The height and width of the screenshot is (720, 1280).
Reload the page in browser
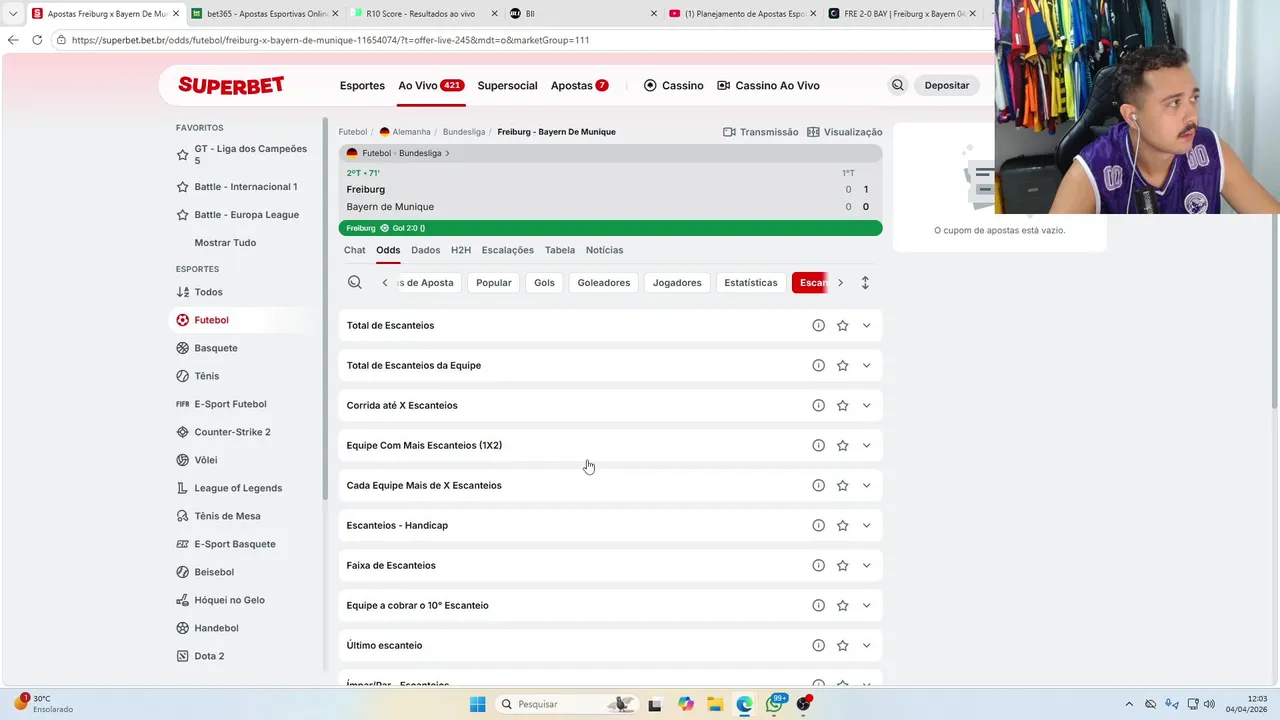[x=37, y=40]
